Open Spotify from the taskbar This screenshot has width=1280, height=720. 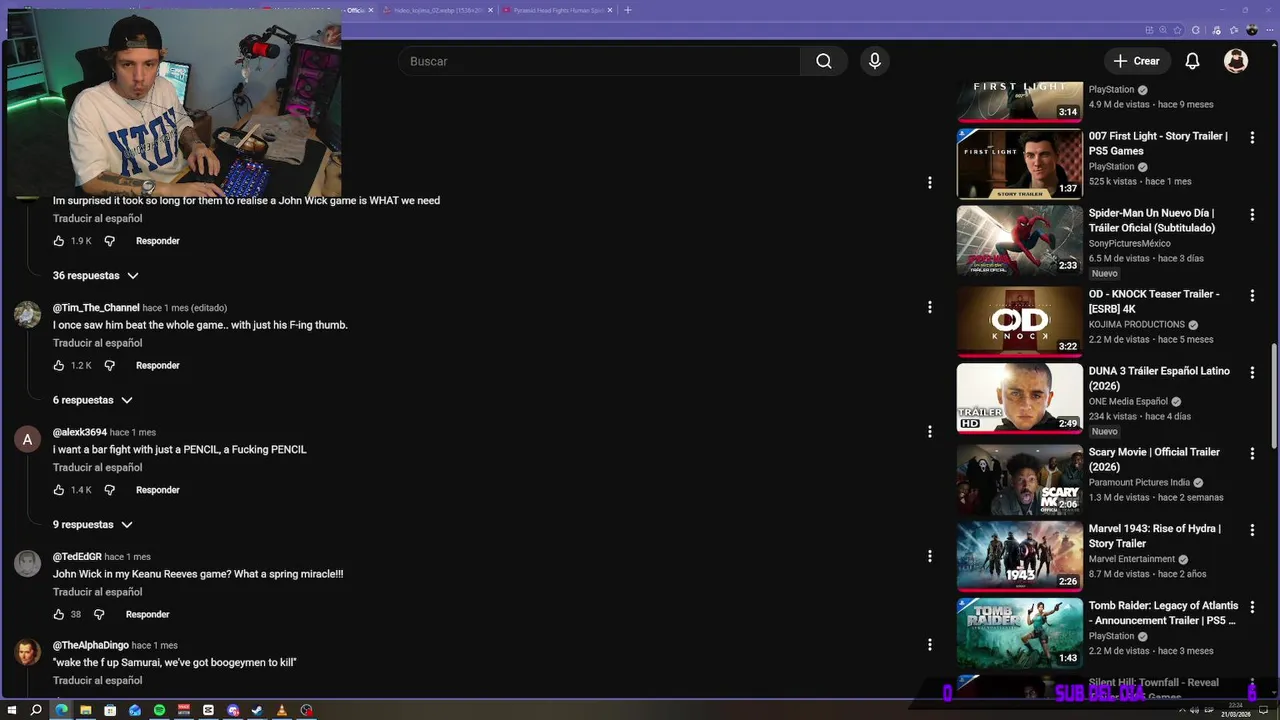(159, 710)
